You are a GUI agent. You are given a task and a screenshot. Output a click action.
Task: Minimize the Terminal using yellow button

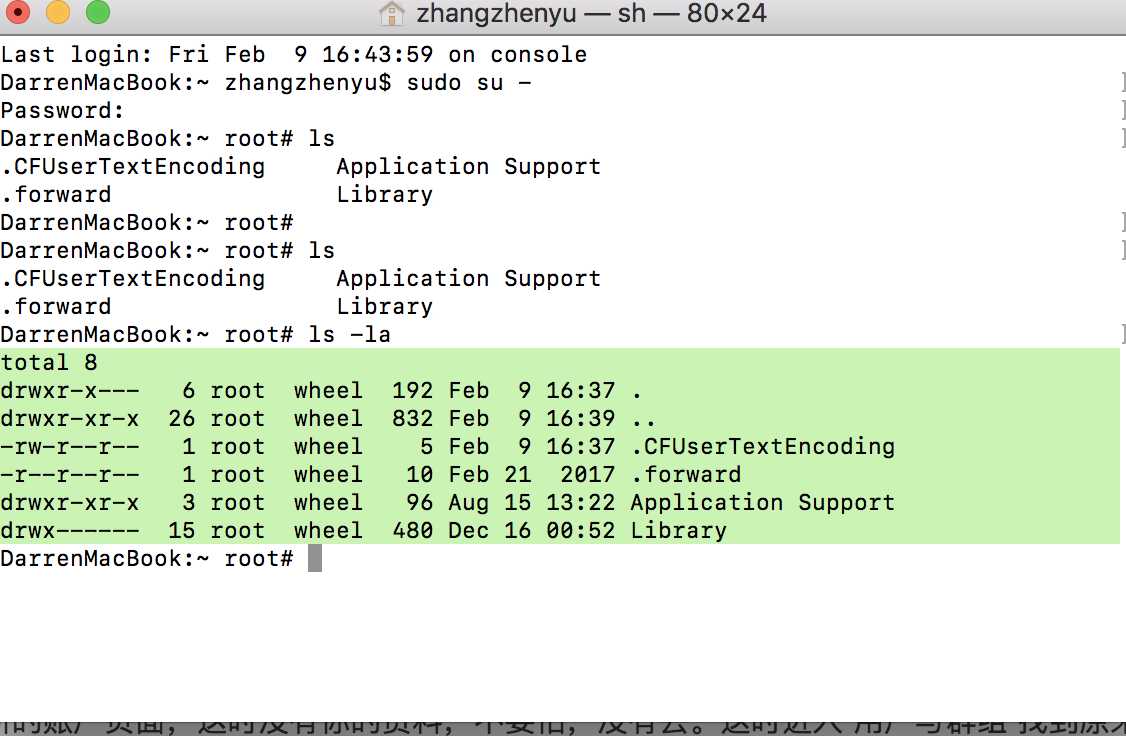coord(58,13)
